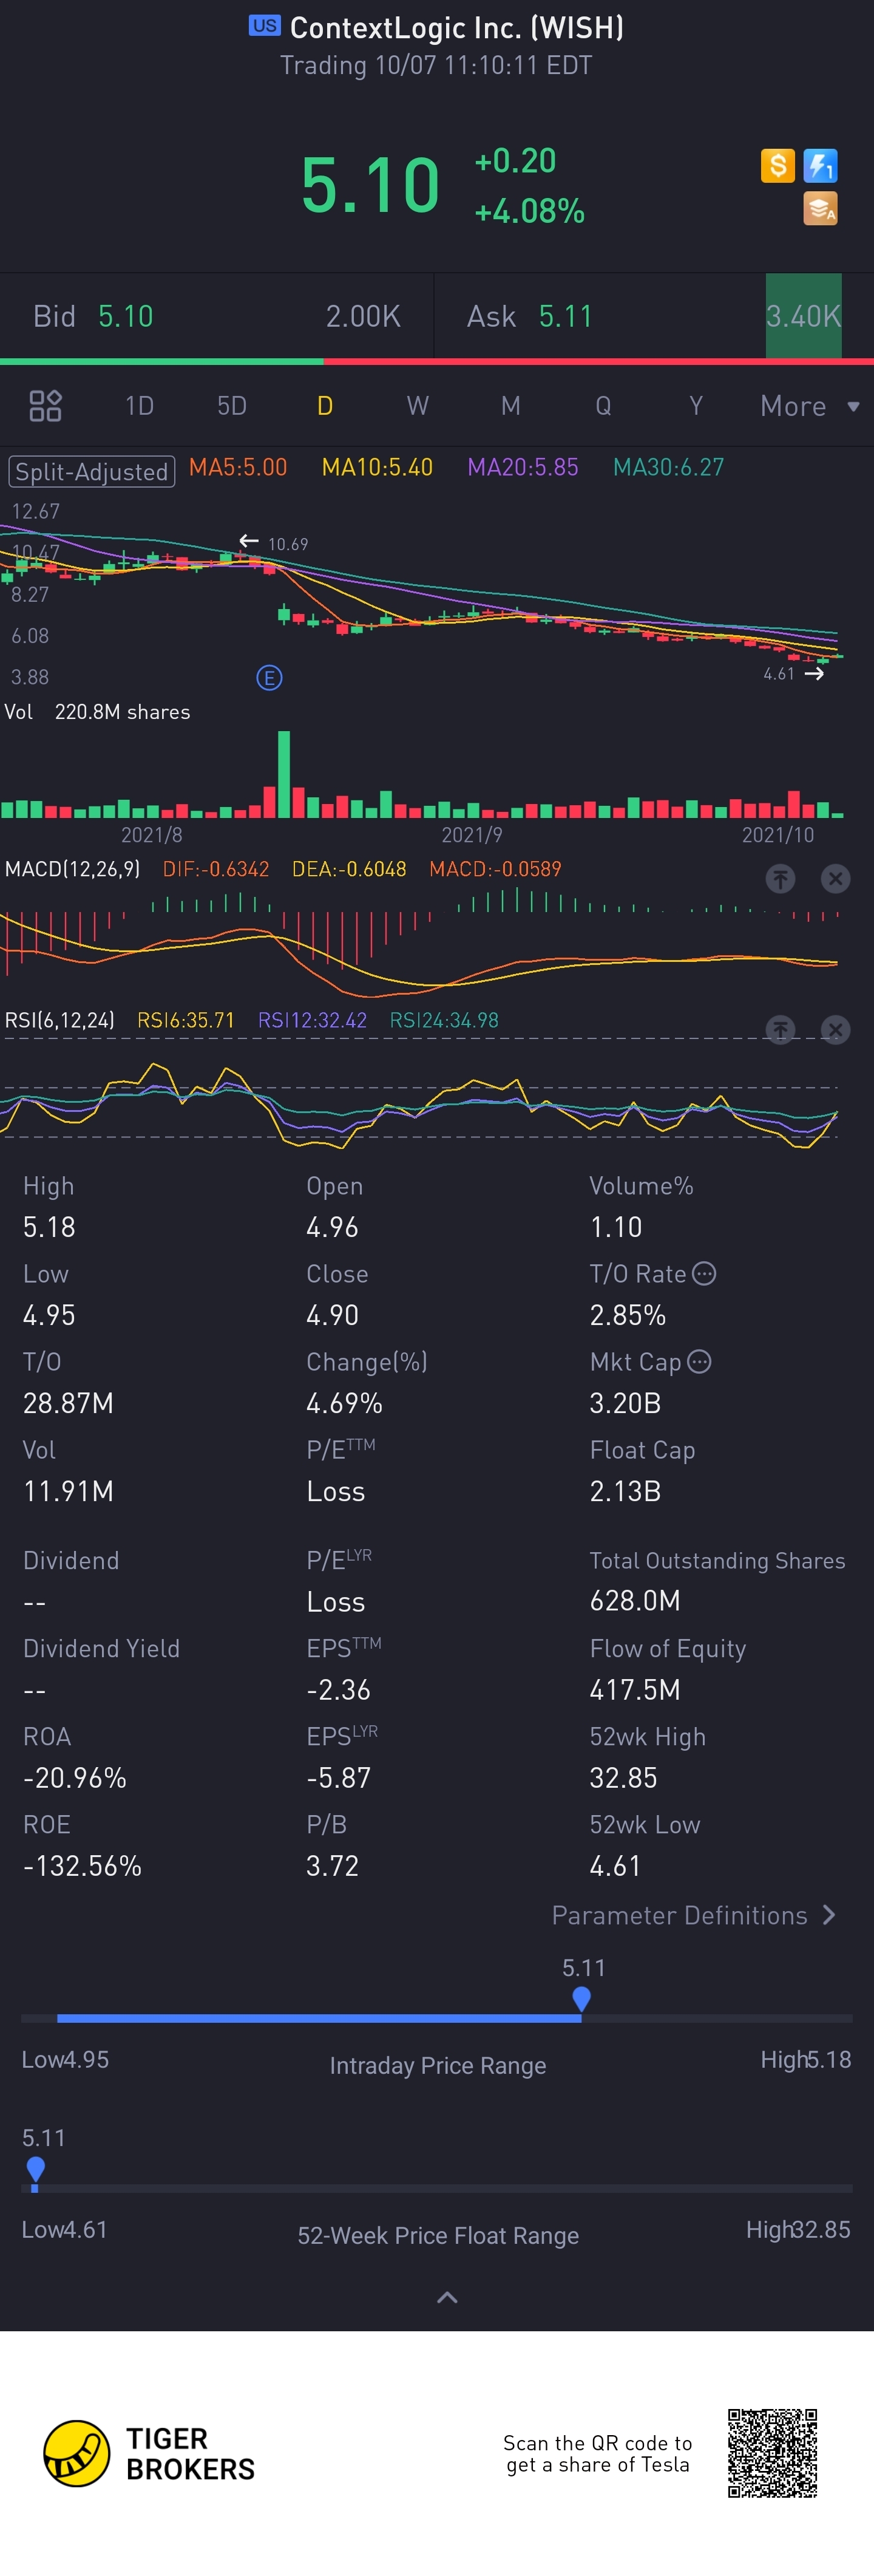Tap the MA20:5.85 label

click(523, 467)
